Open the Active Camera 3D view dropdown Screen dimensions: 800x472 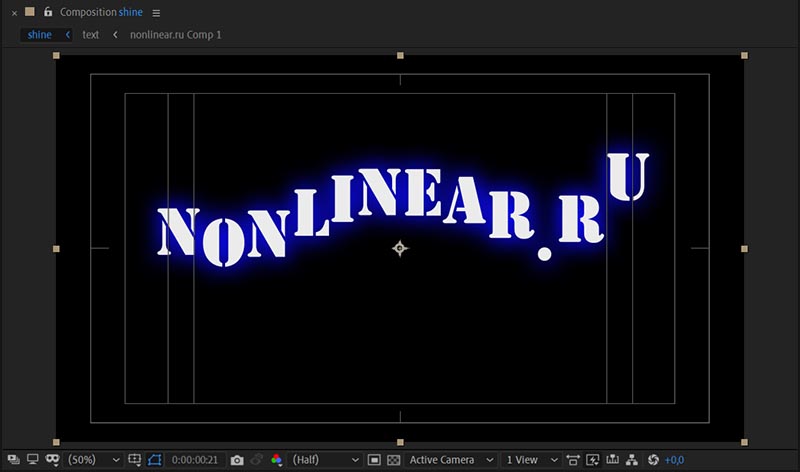(451, 460)
